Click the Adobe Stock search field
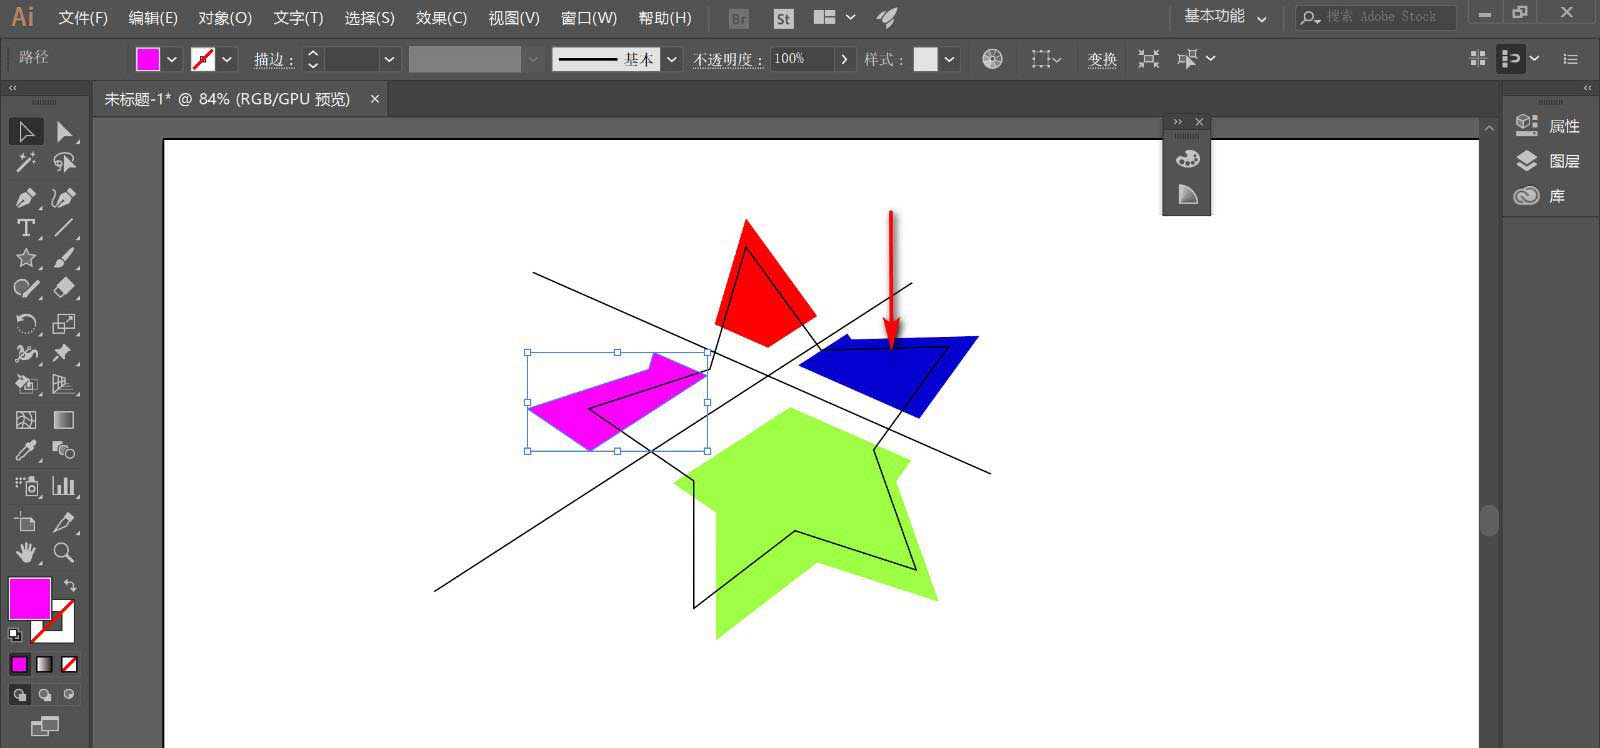1600x748 pixels. (x=1385, y=17)
